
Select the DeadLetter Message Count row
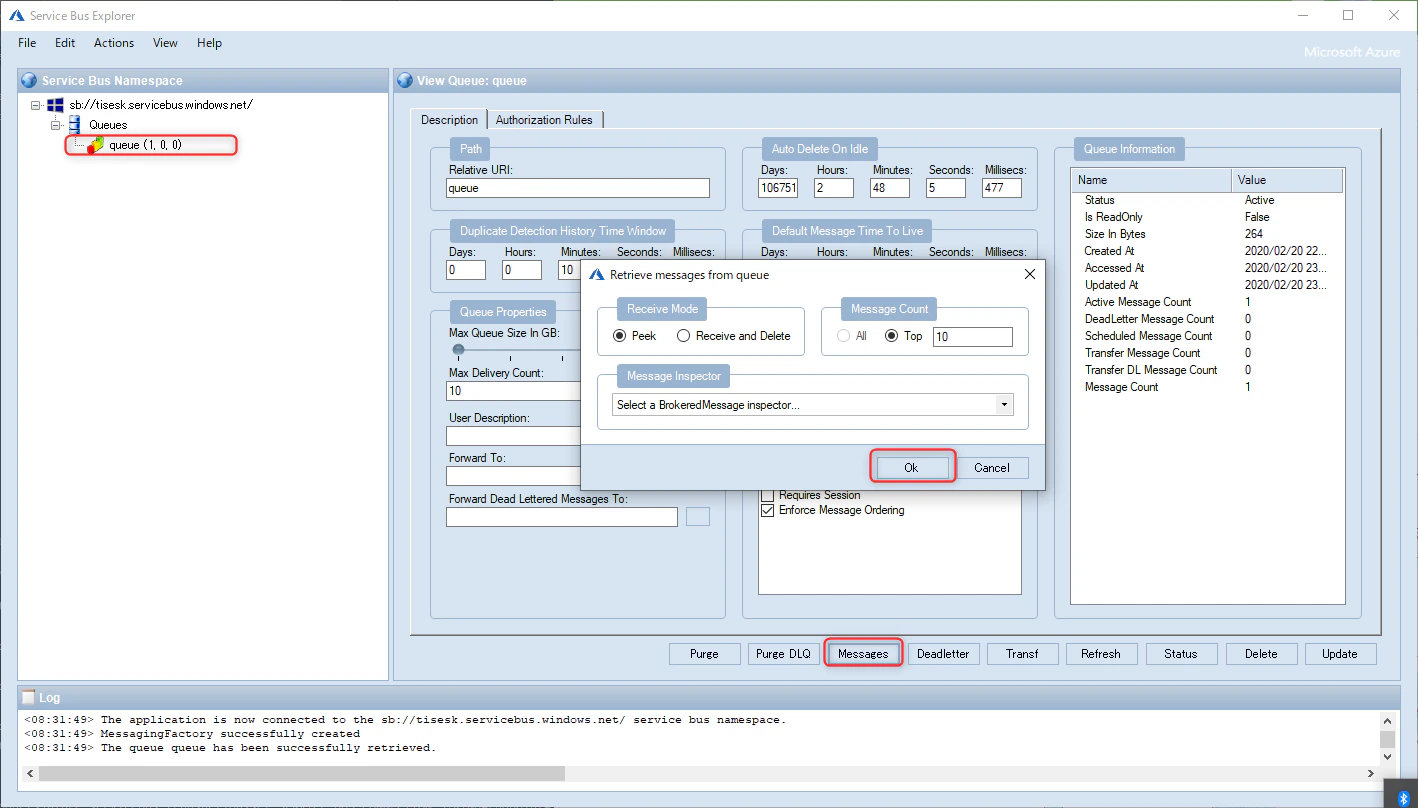click(x=1207, y=319)
